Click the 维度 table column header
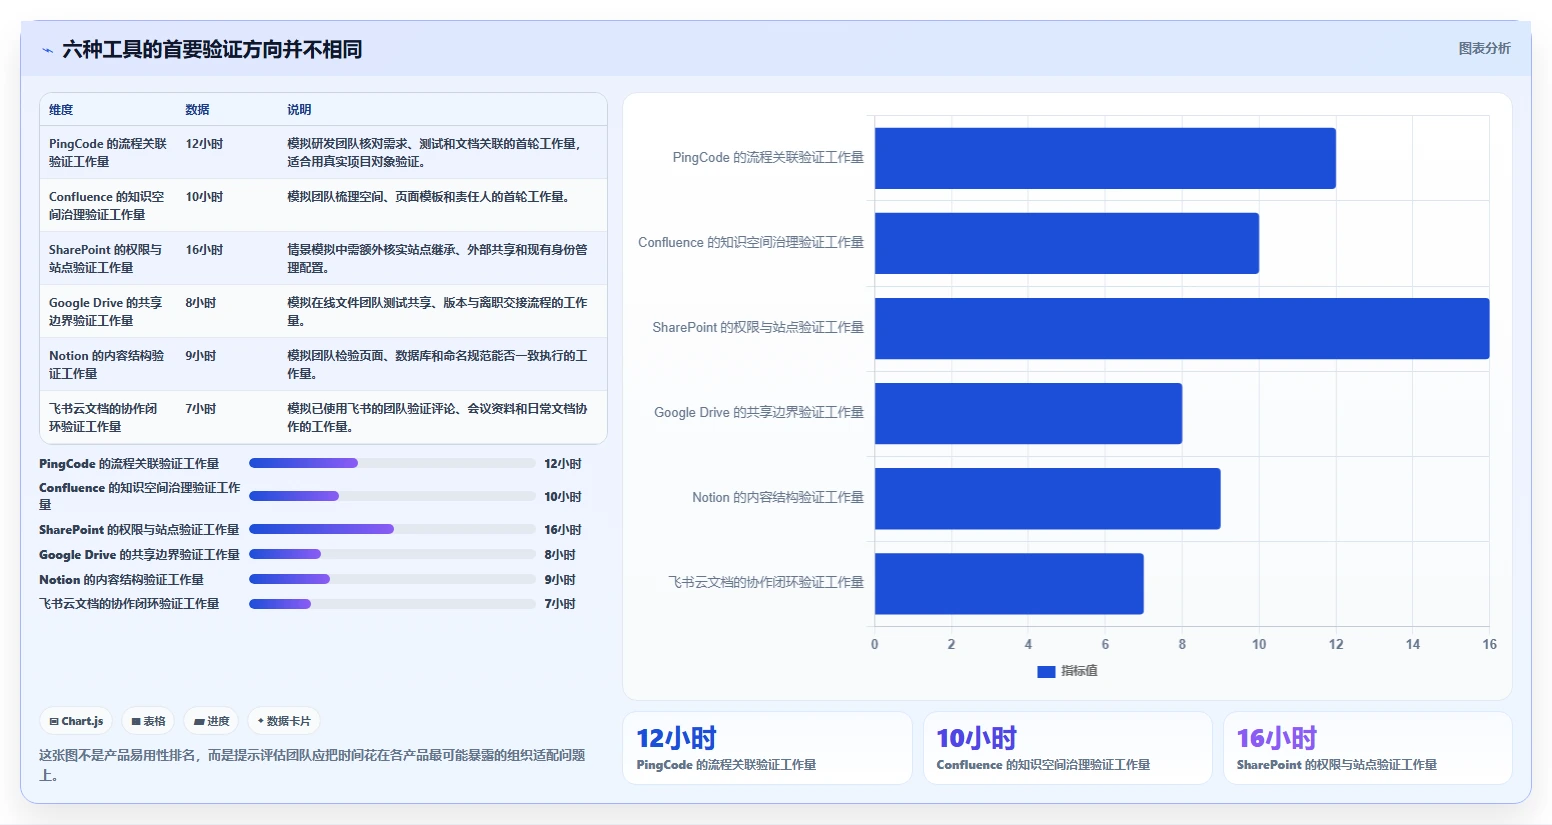Screen dimensions: 1552x825 point(61,110)
